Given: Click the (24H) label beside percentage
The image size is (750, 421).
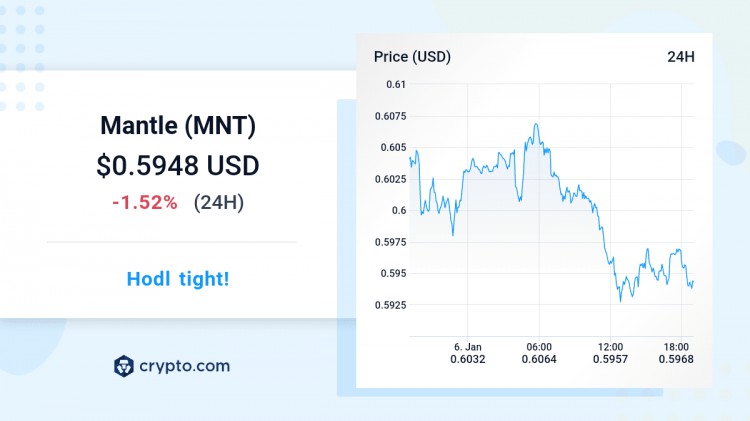Looking at the screenshot, I should pyautogui.click(x=219, y=202).
